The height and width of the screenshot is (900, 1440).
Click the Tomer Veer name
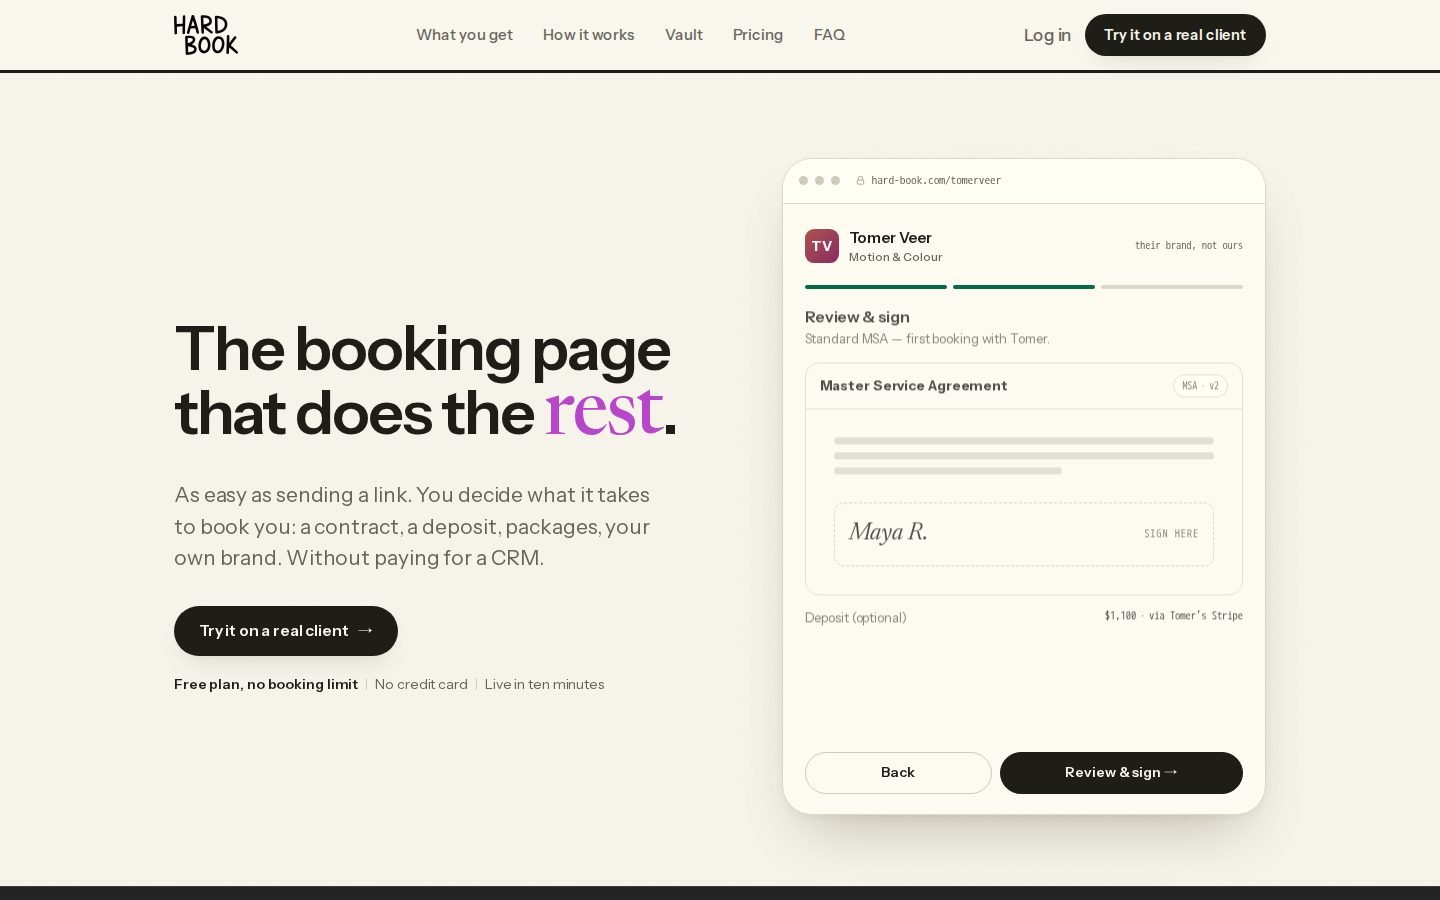click(890, 238)
